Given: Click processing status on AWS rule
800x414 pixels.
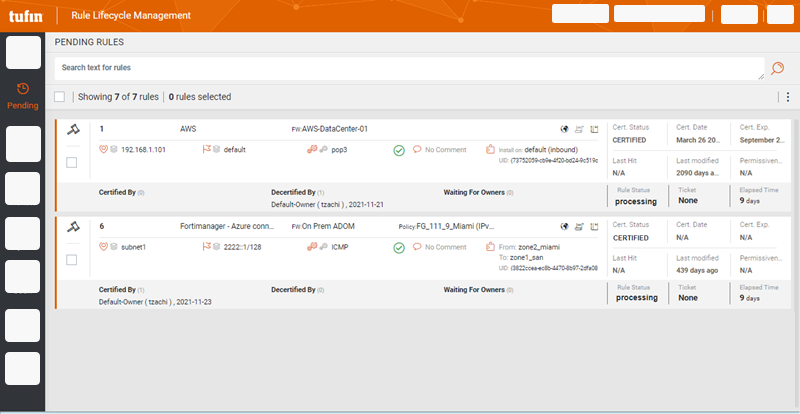Looking at the screenshot, I should (x=636, y=201).
